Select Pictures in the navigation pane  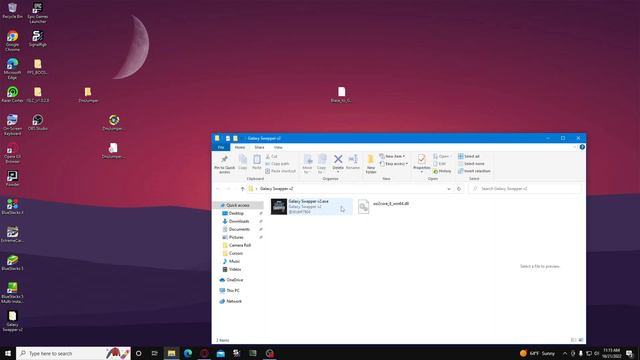tap(236, 237)
